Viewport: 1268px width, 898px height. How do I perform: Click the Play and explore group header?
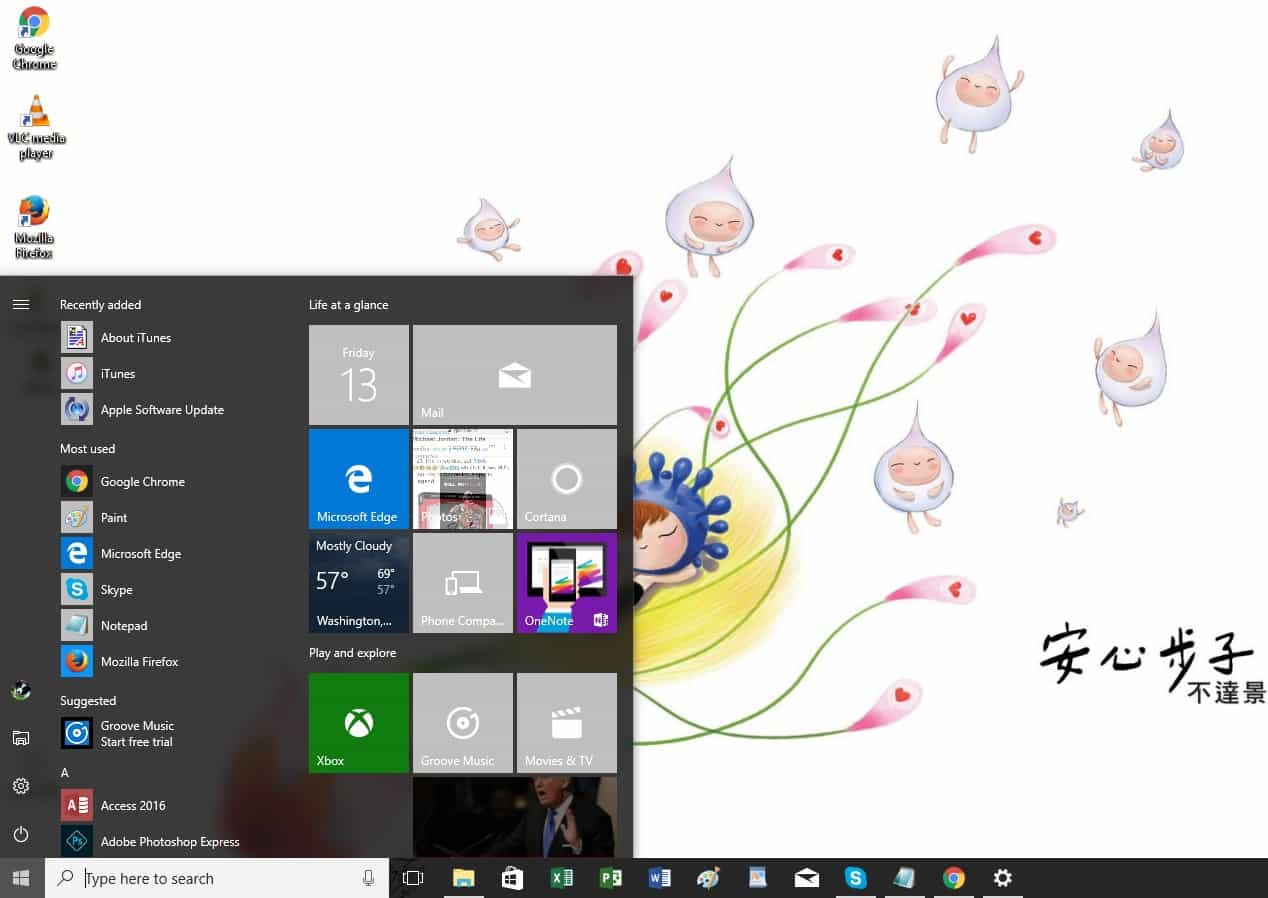click(x=352, y=653)
